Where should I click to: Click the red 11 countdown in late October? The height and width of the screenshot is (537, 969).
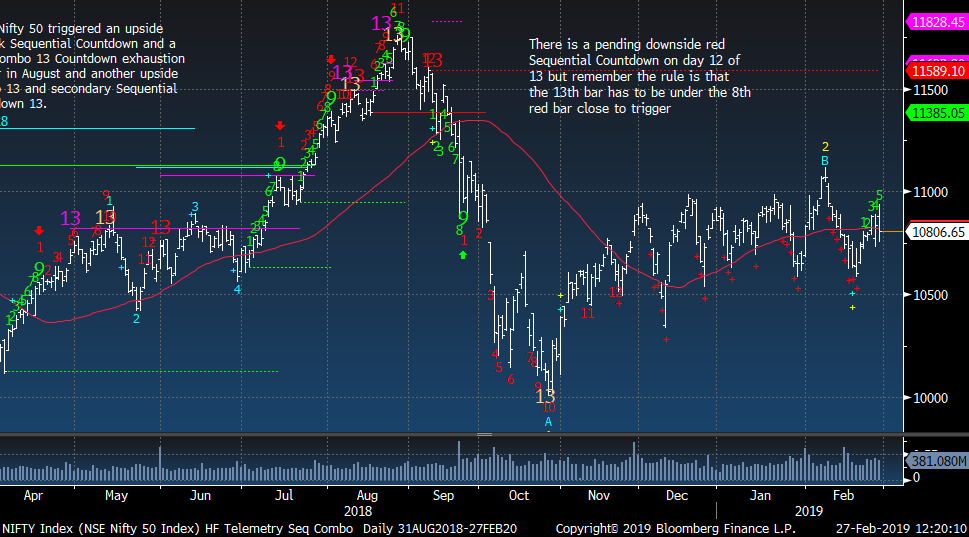588,314
